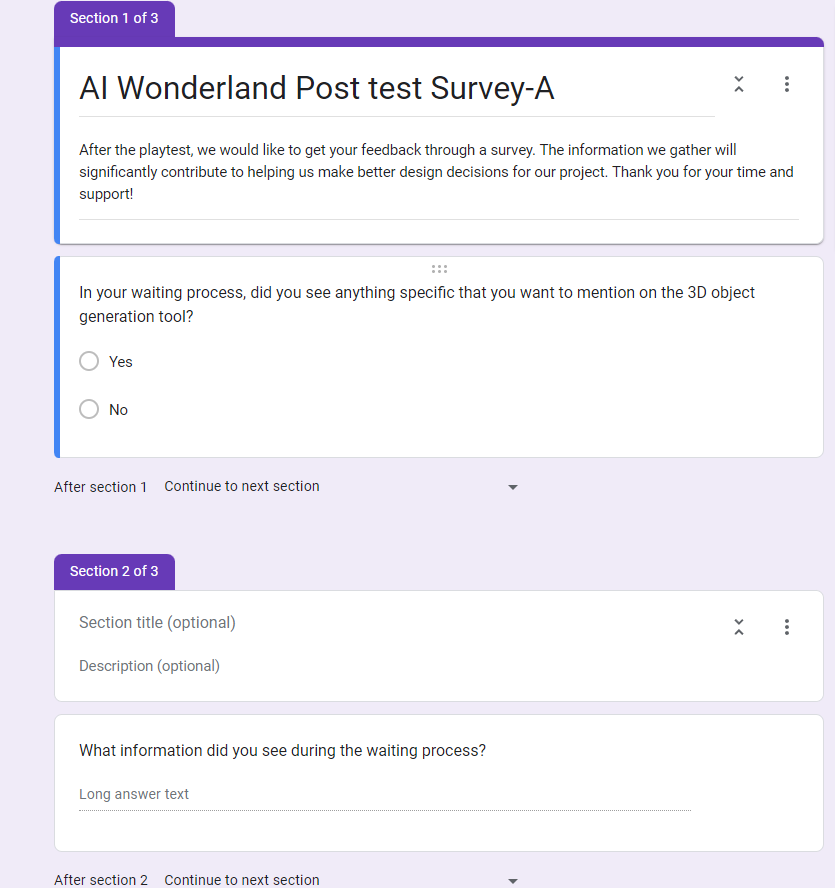Edit the 'Yes' option label text
Viewport: 835px width, 888px height.
121,362
